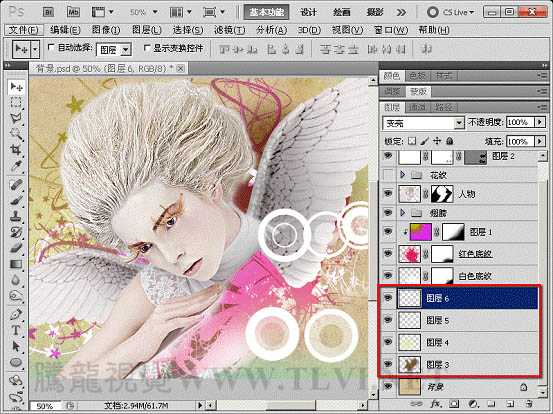Image resolution: width=553 pixels, height=414 pixels.
Task: Hide the 图层 5 layer eye
Action: coord(388,320)
